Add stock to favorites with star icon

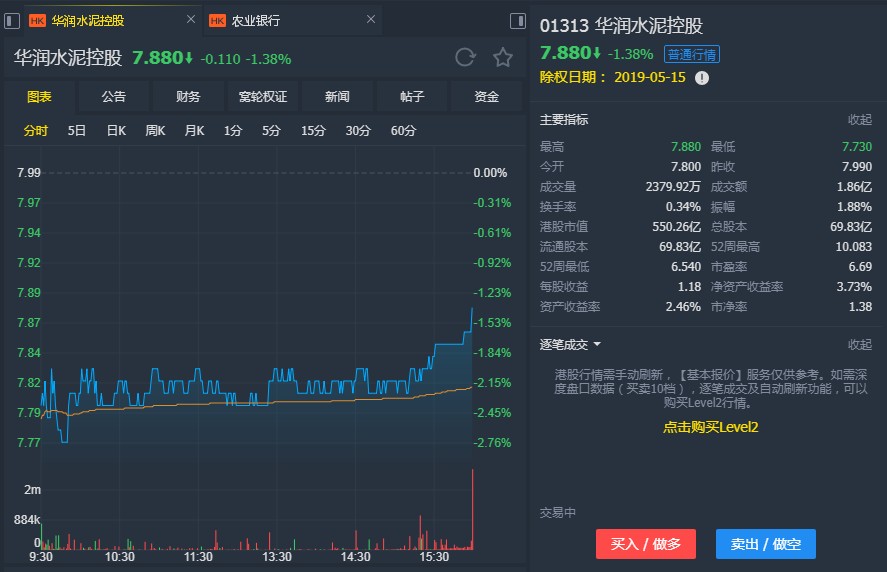pyautogui.click(x=503, y=58)
